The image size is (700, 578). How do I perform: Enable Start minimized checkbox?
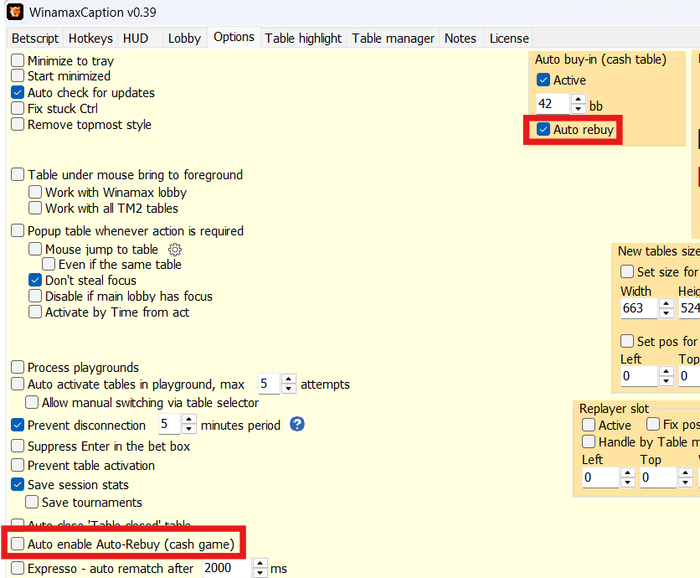point(17,75)
